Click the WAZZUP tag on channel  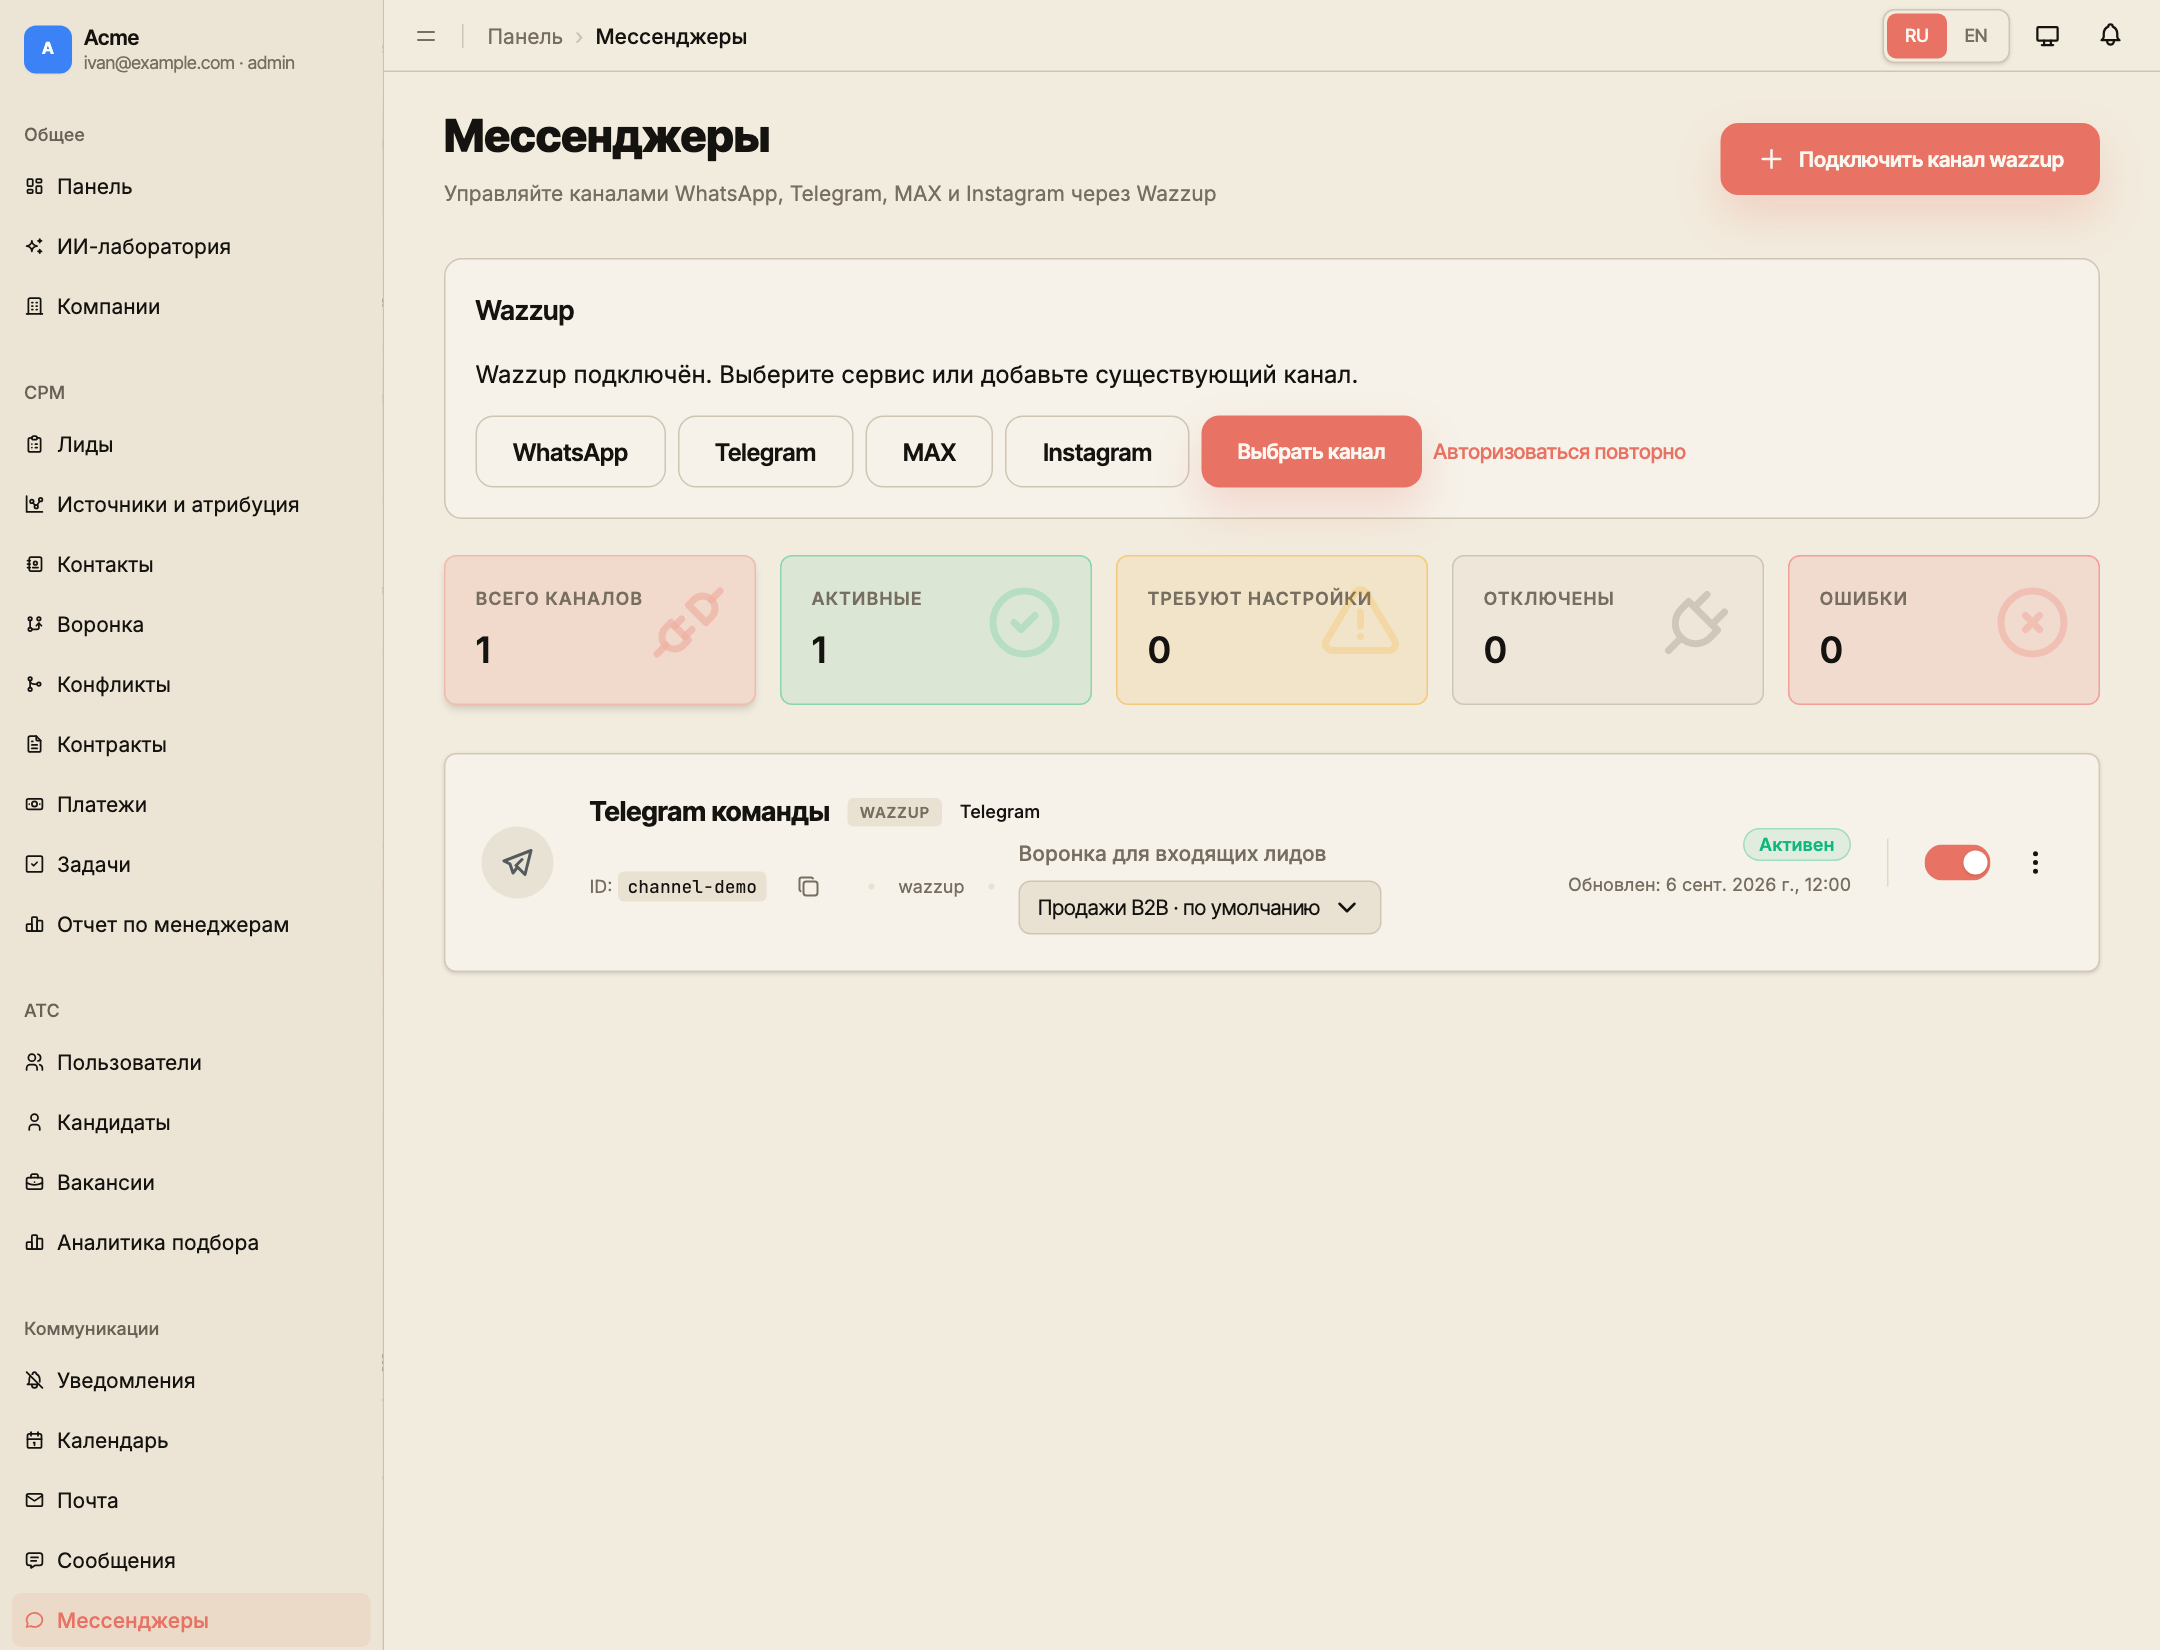tap(894, 812)
